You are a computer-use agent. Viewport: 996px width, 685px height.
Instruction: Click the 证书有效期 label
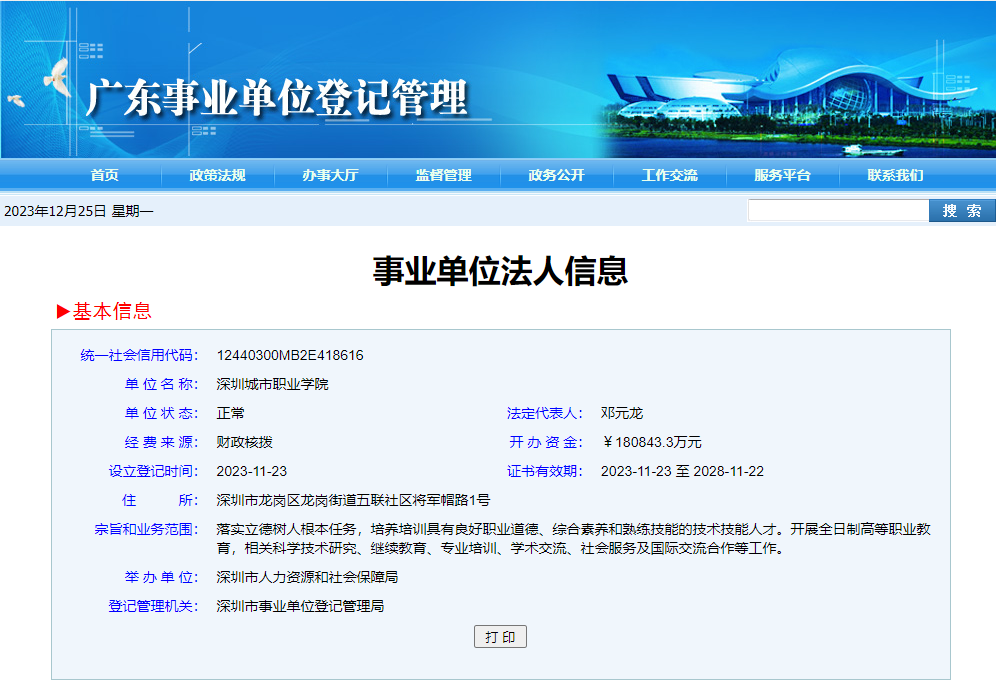click(x=545, y=471)
